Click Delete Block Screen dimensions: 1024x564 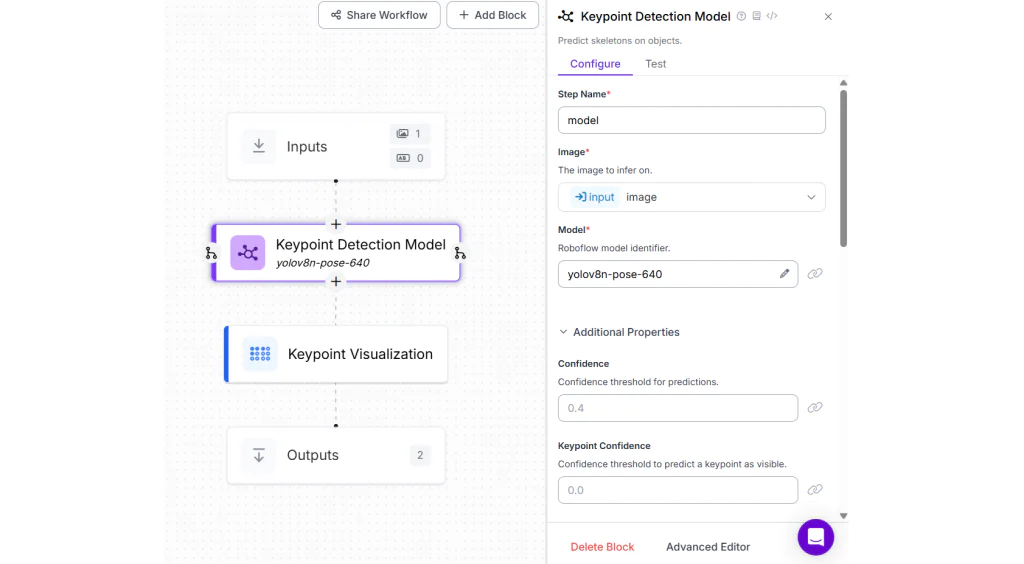[x=602, y=547]
